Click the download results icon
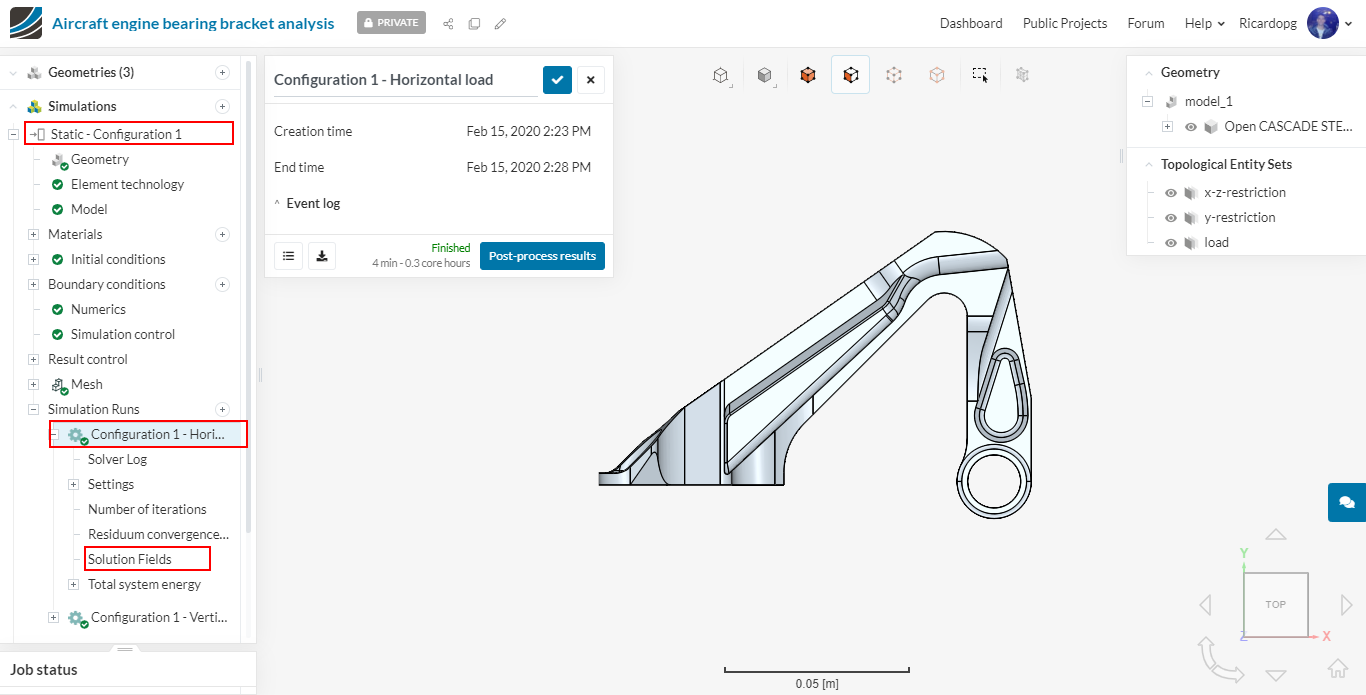Viewport: 1366px width, 695px height. 322,256
